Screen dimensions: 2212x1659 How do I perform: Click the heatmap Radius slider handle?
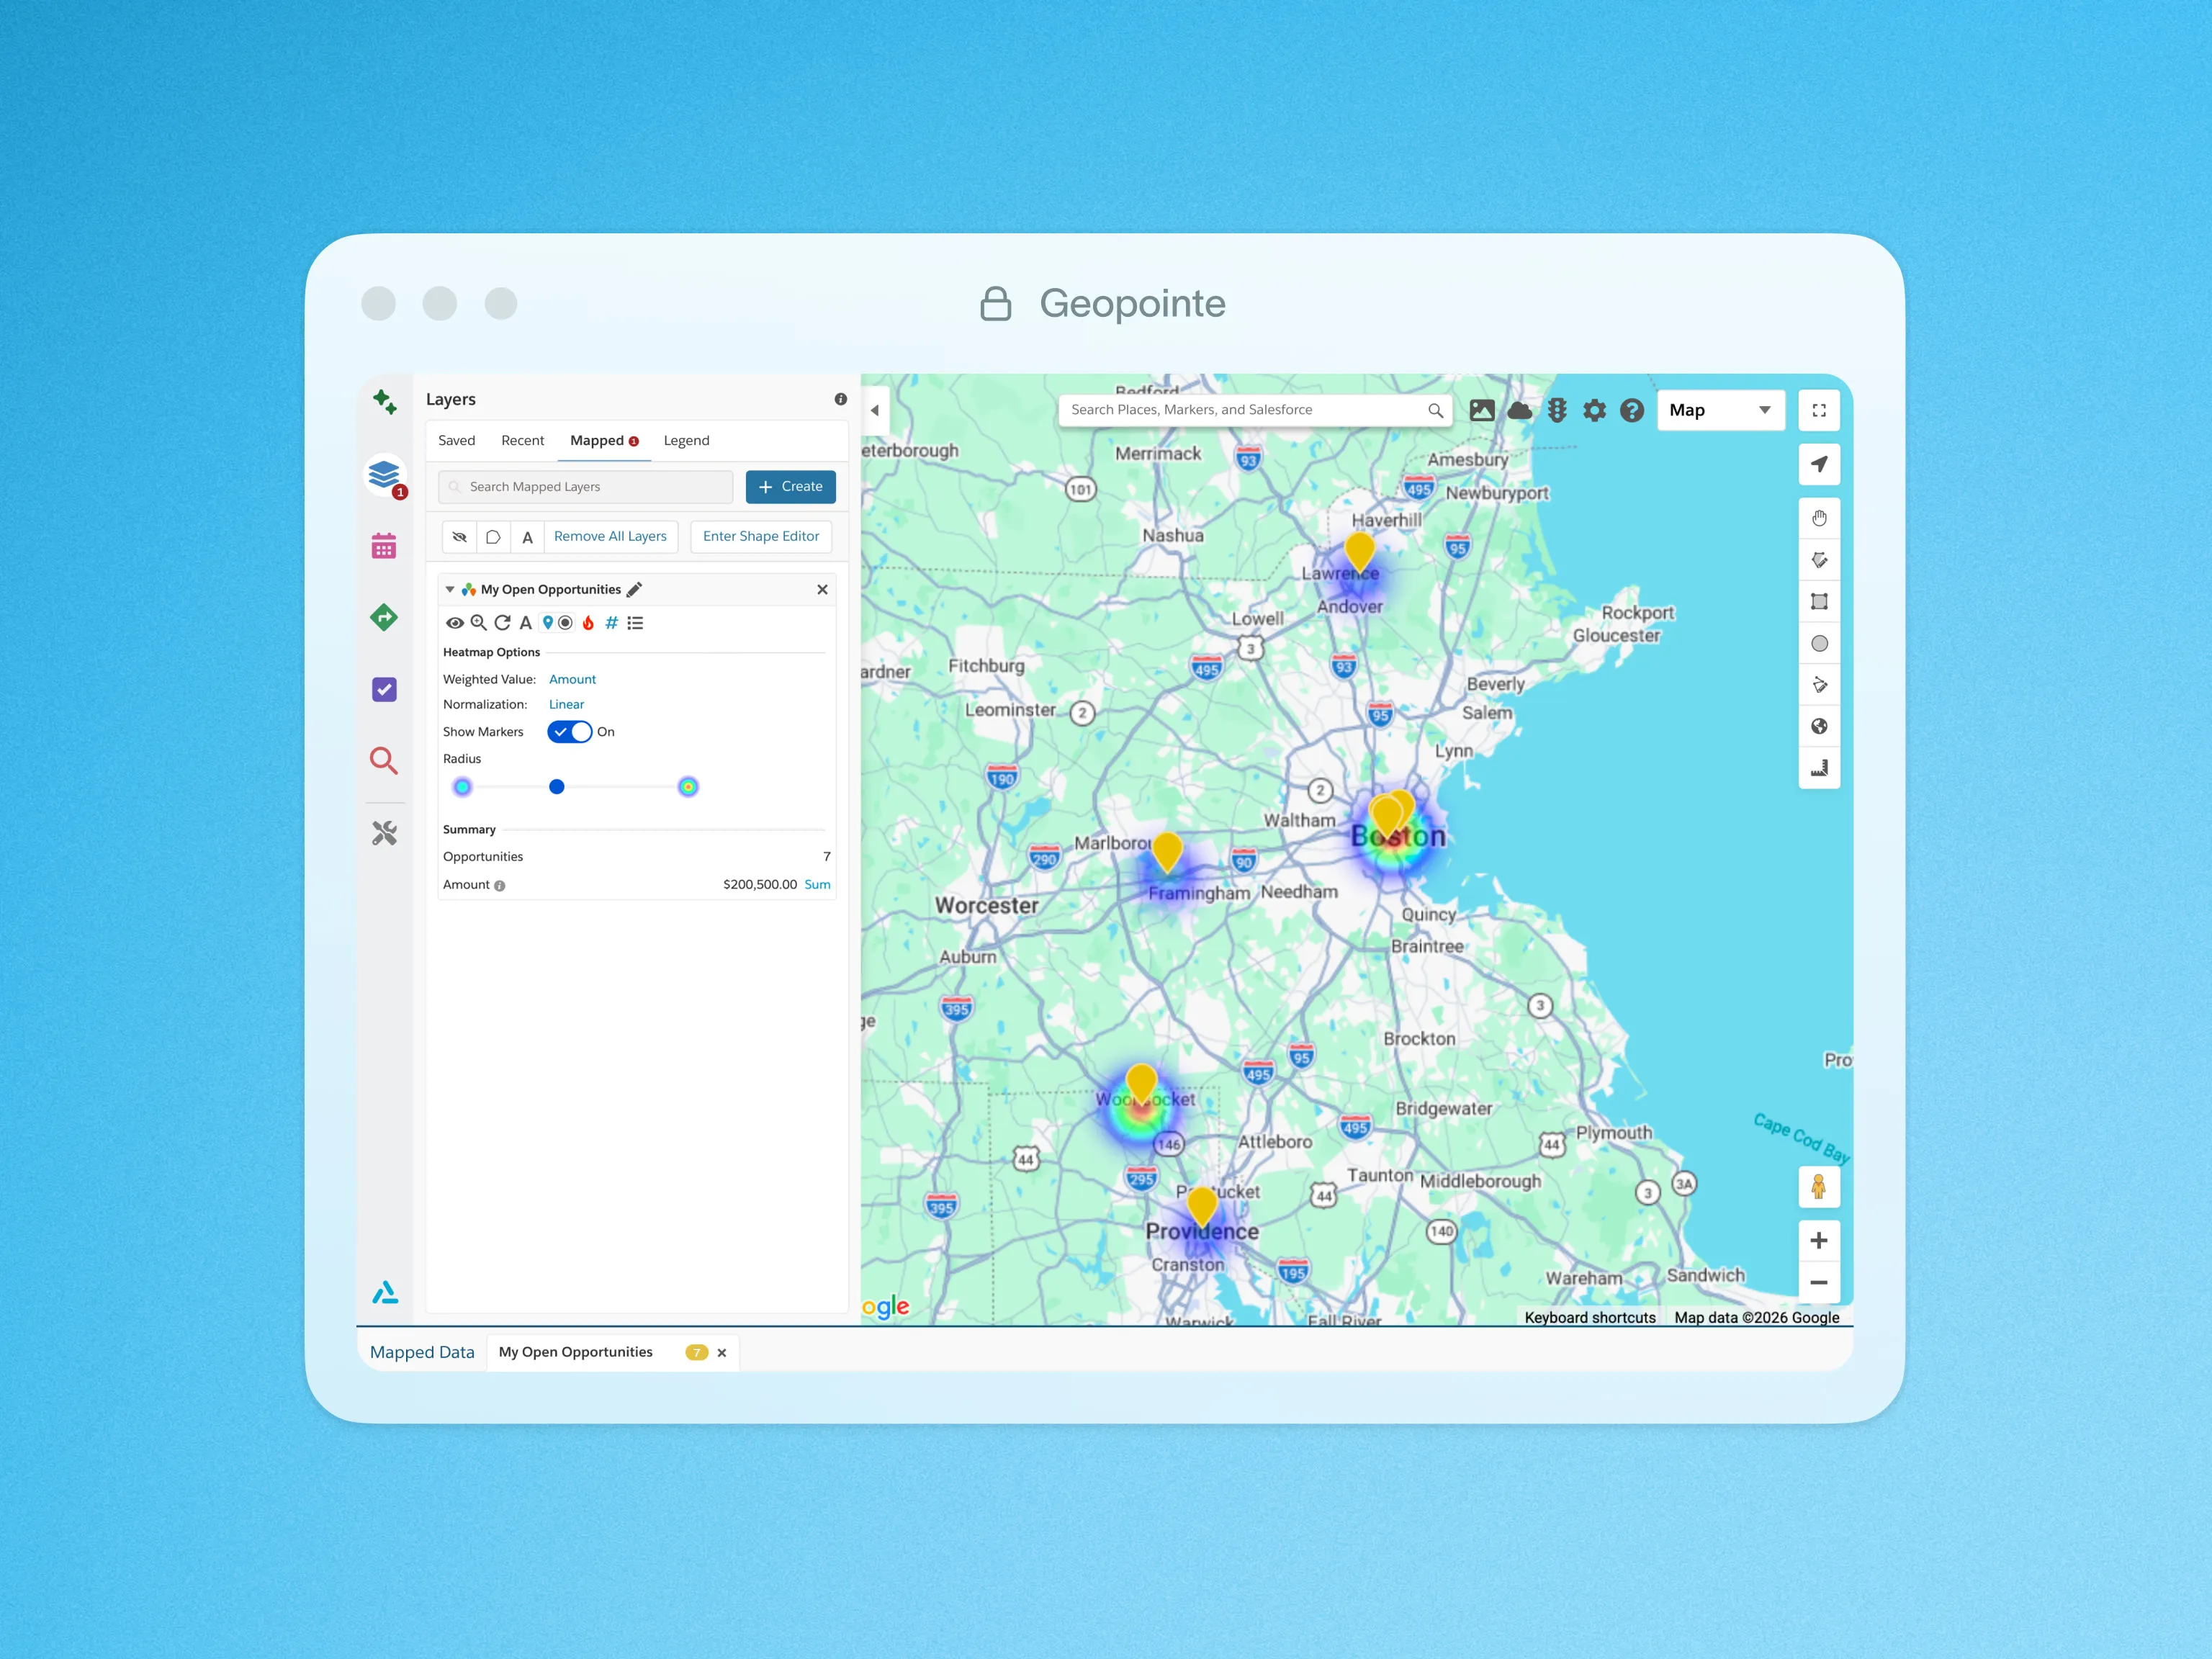[557, 787]
